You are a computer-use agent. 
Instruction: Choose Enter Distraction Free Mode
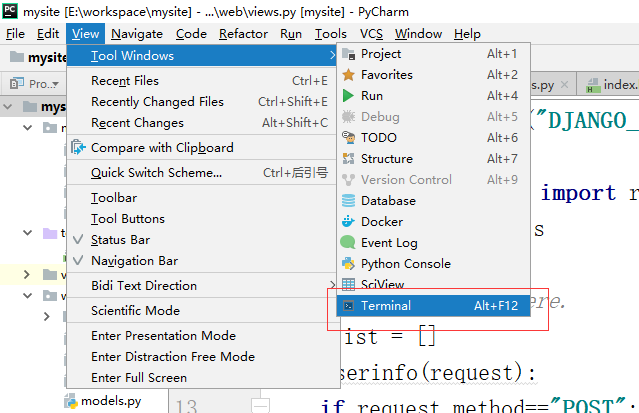(203, 357)
